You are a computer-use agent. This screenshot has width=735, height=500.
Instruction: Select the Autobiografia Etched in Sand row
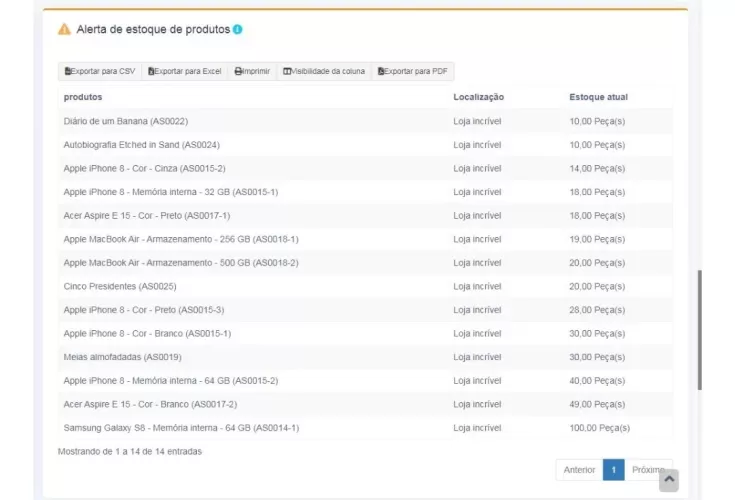141,145
